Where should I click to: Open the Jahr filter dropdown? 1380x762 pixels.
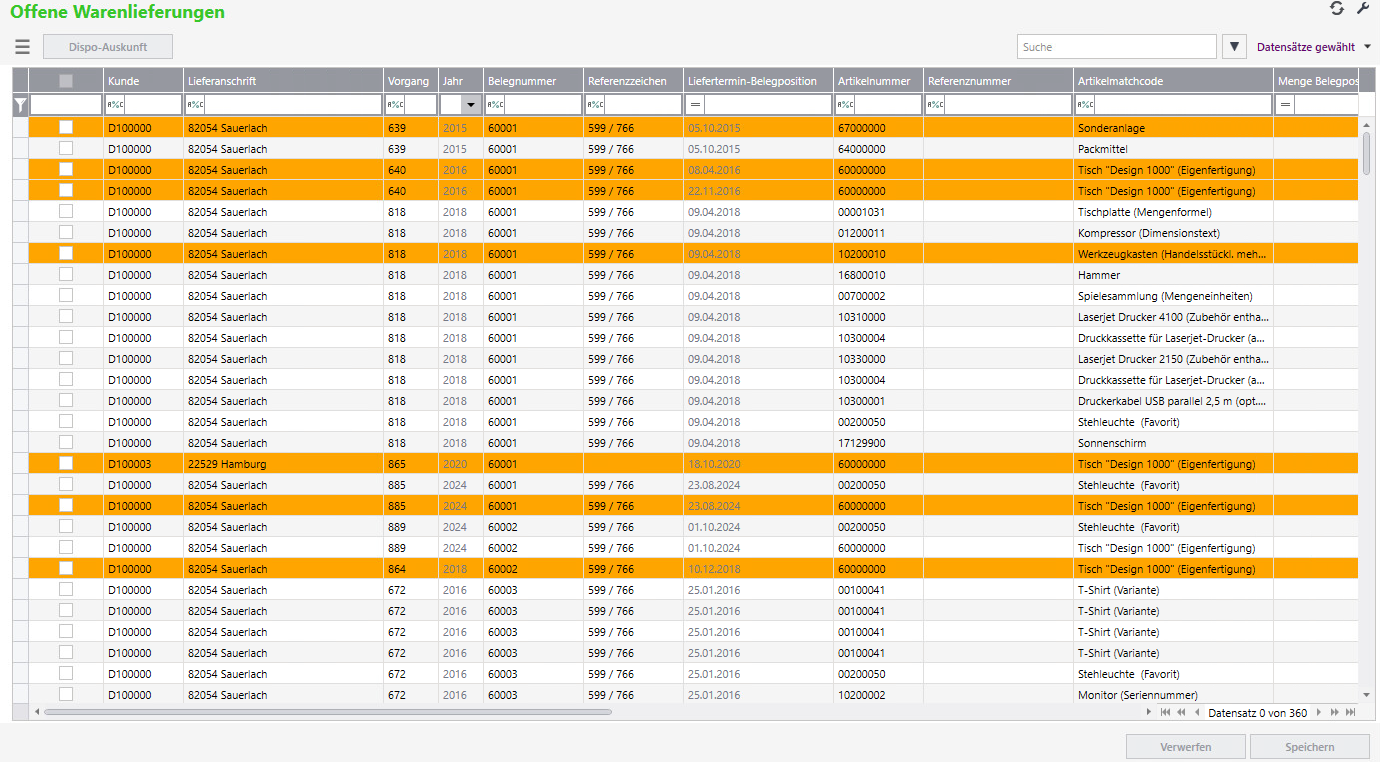470,104
